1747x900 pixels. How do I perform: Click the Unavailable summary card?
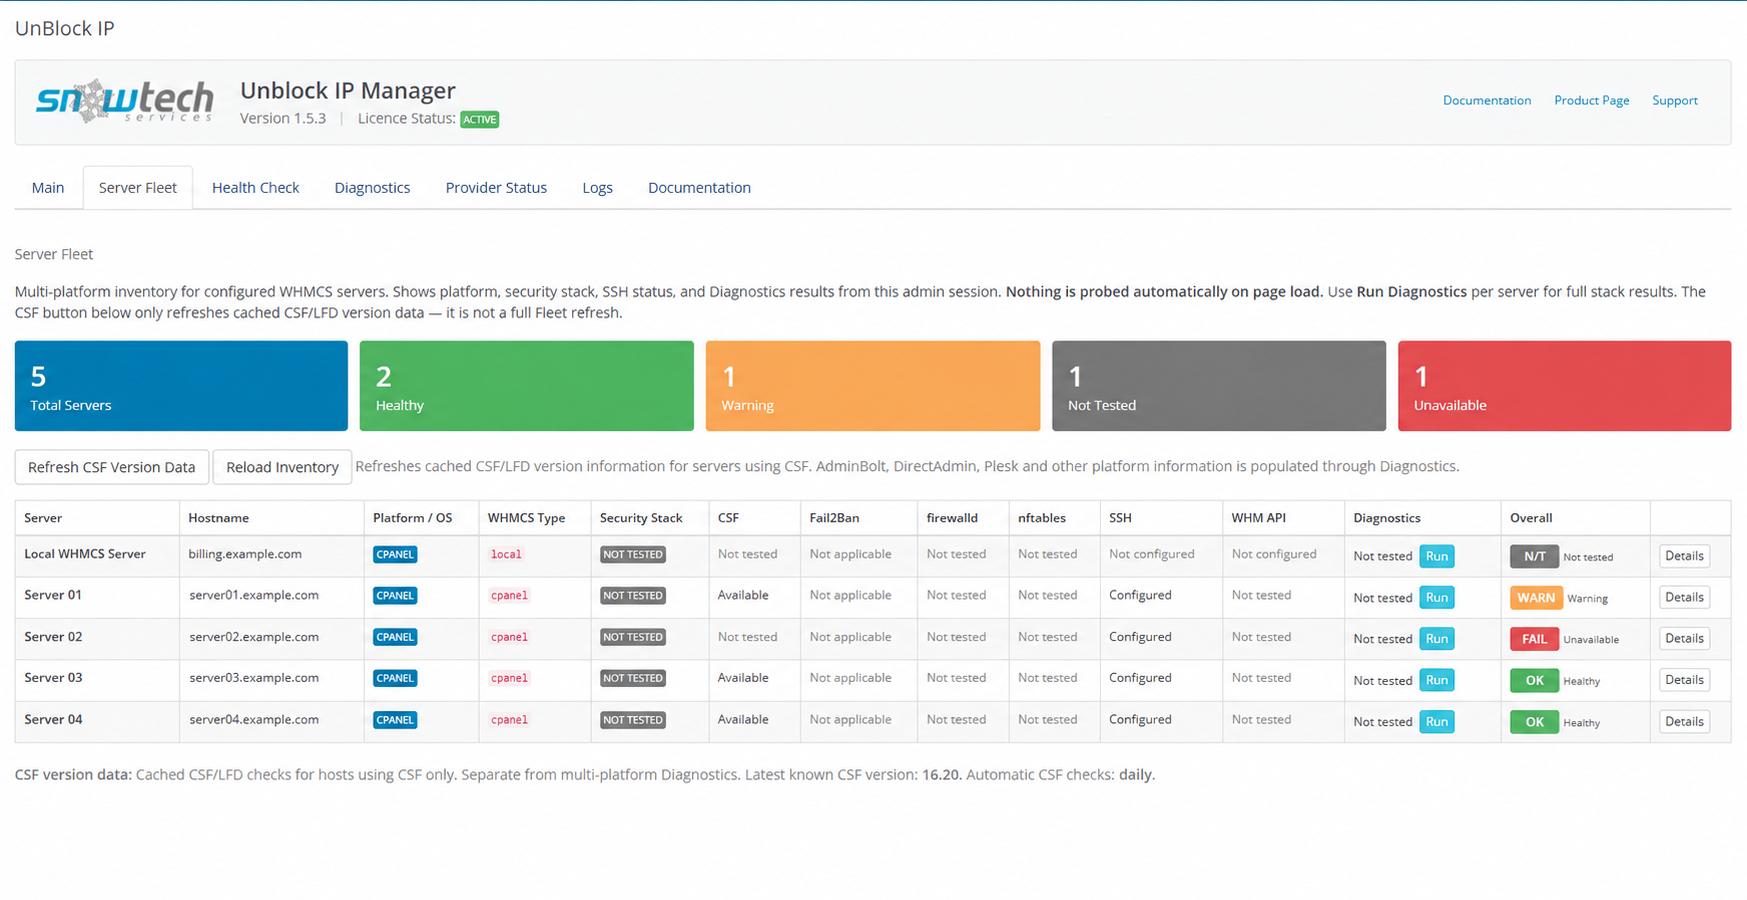click(1564, 386)
